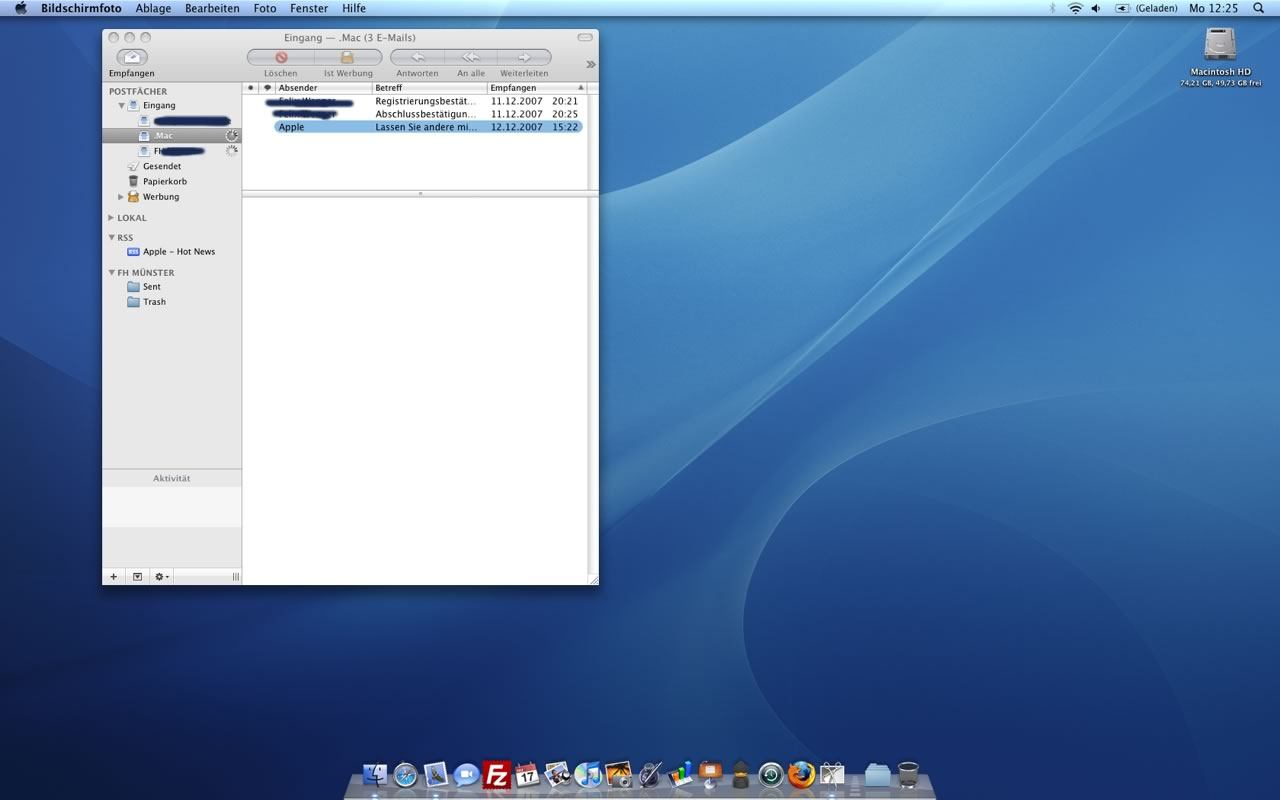The image size is (1280, 800).
Task: Open iCal from the Dock
Action: (x=527, y=774)
